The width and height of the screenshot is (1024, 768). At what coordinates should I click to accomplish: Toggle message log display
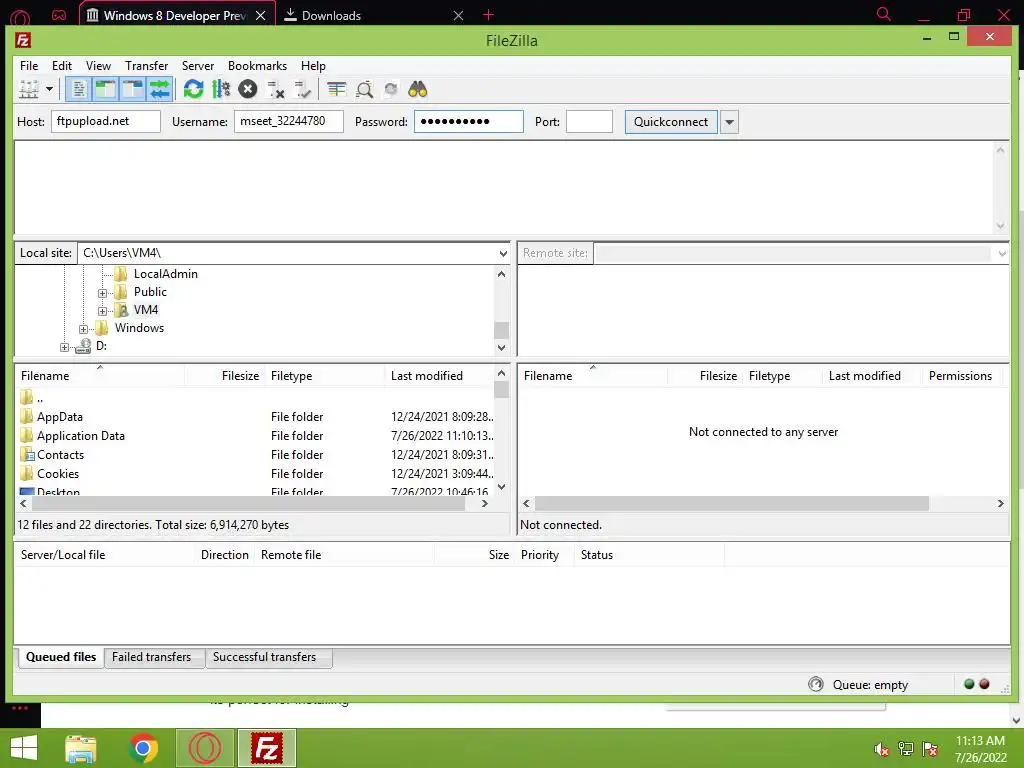tap(78, 89)
